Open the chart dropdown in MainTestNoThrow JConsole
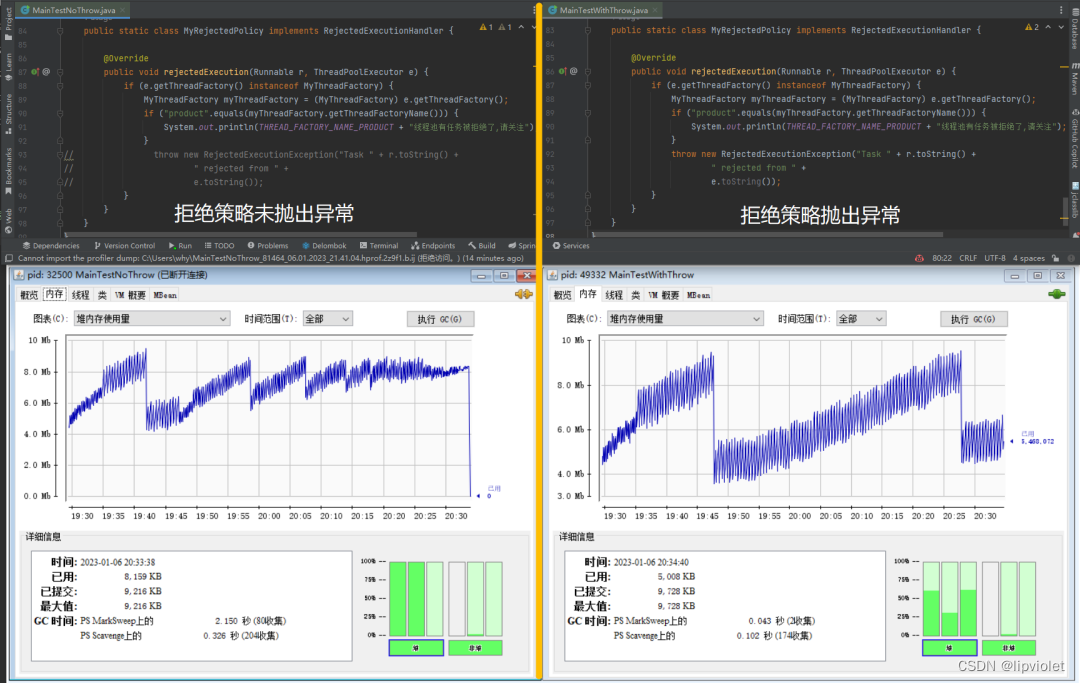 click(x=152, y=319)
